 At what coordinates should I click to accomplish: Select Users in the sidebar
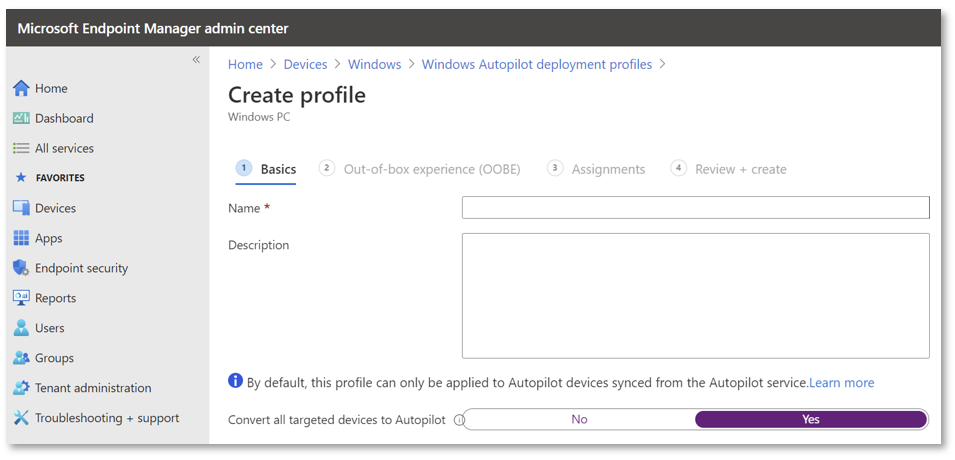49,328
